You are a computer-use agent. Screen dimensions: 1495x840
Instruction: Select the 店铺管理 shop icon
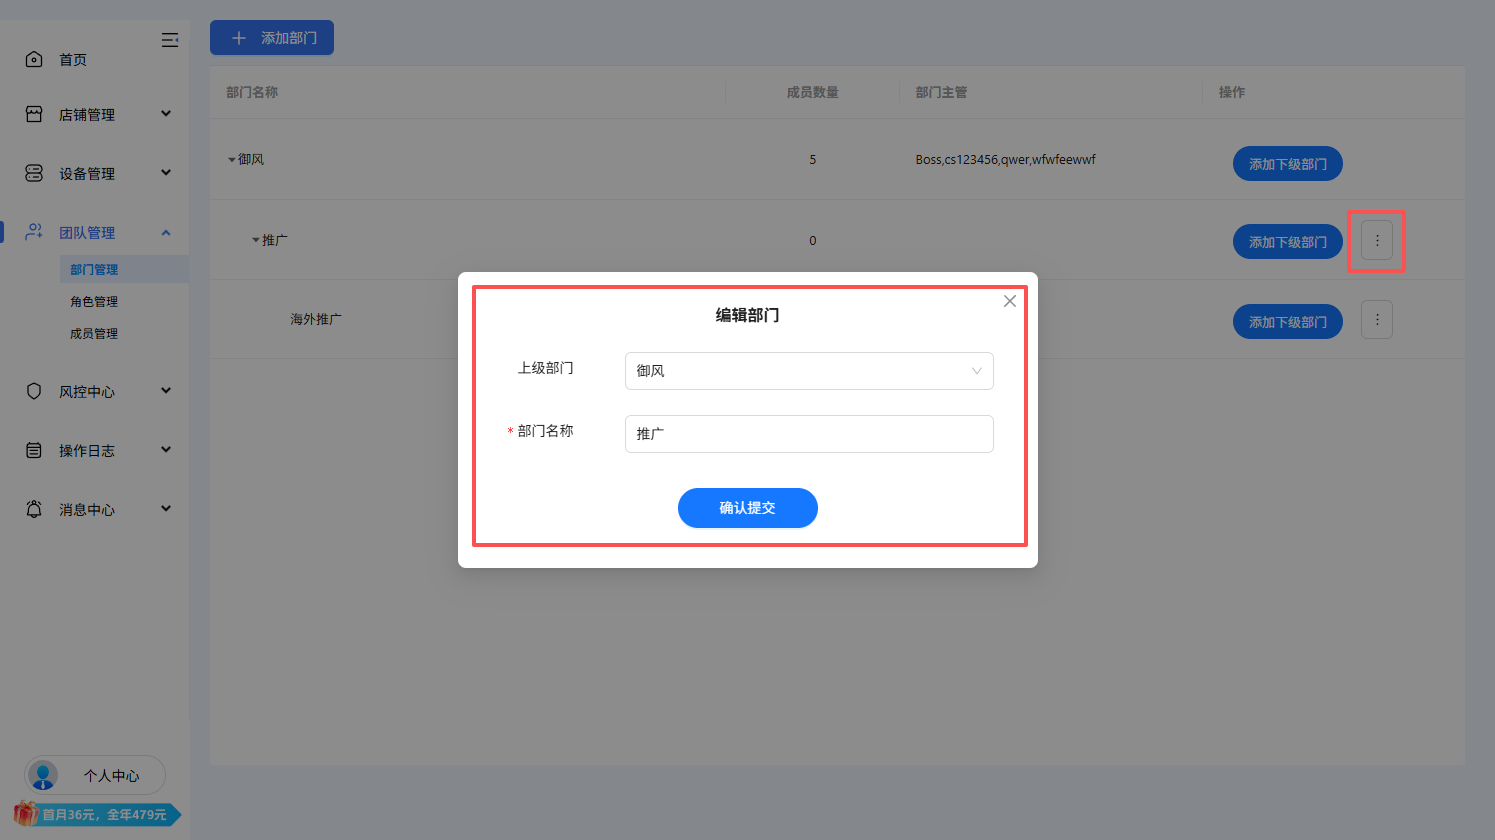pyautogui.click(x=34, y=113)
